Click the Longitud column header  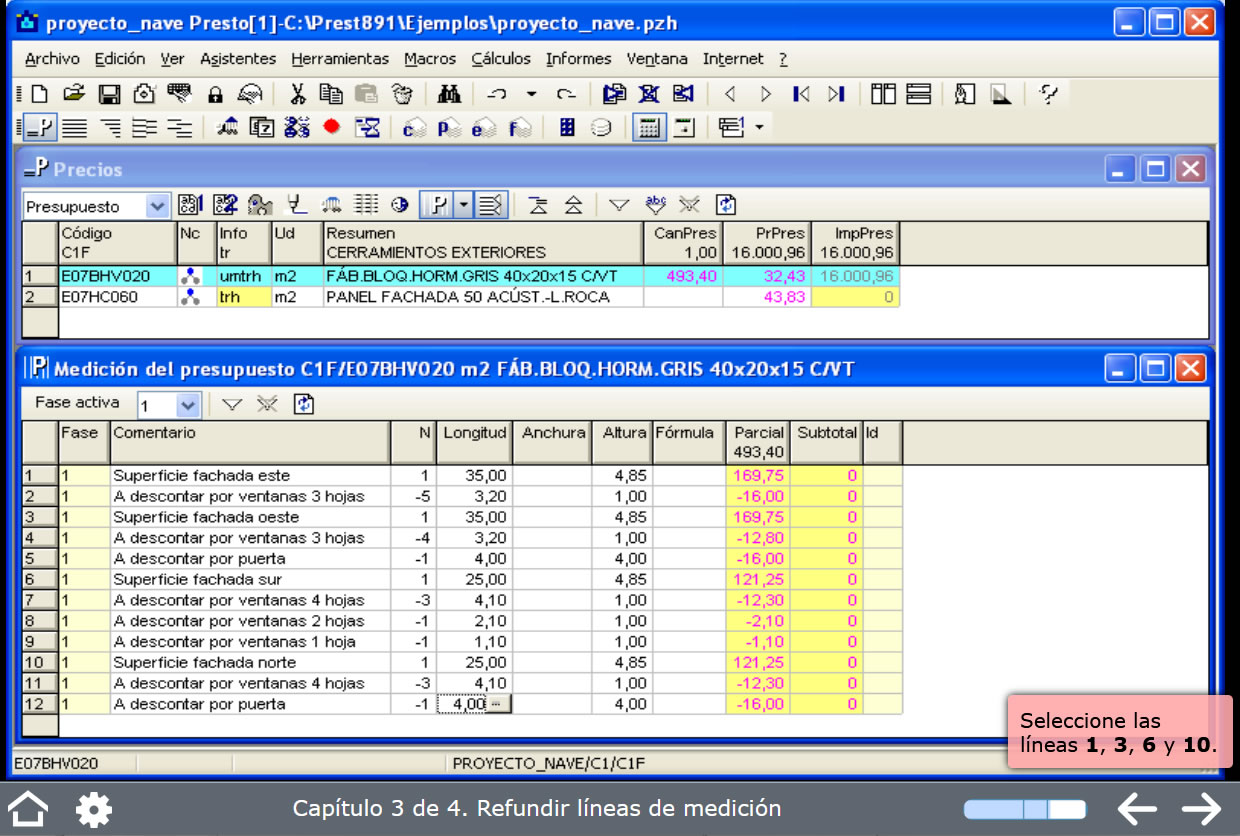[475, 443]
